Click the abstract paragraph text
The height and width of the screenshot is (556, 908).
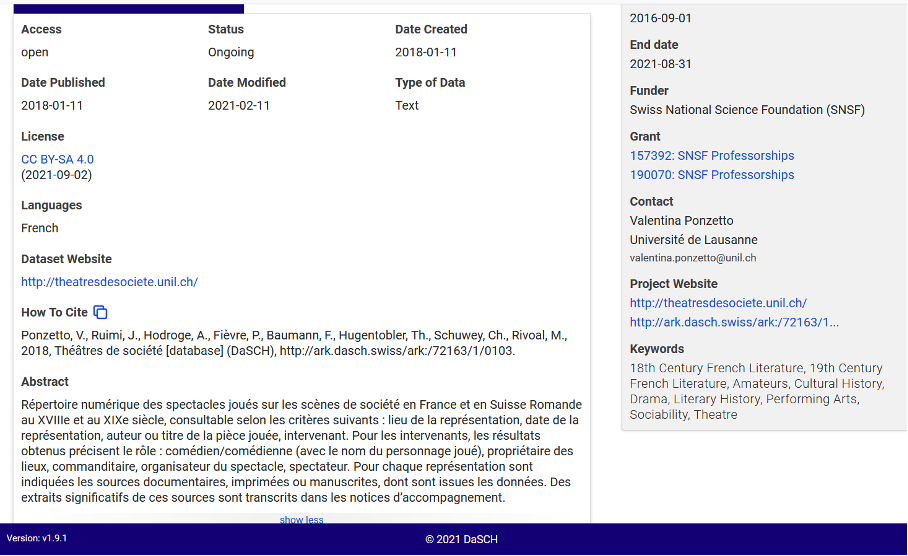tap(300, 451)
